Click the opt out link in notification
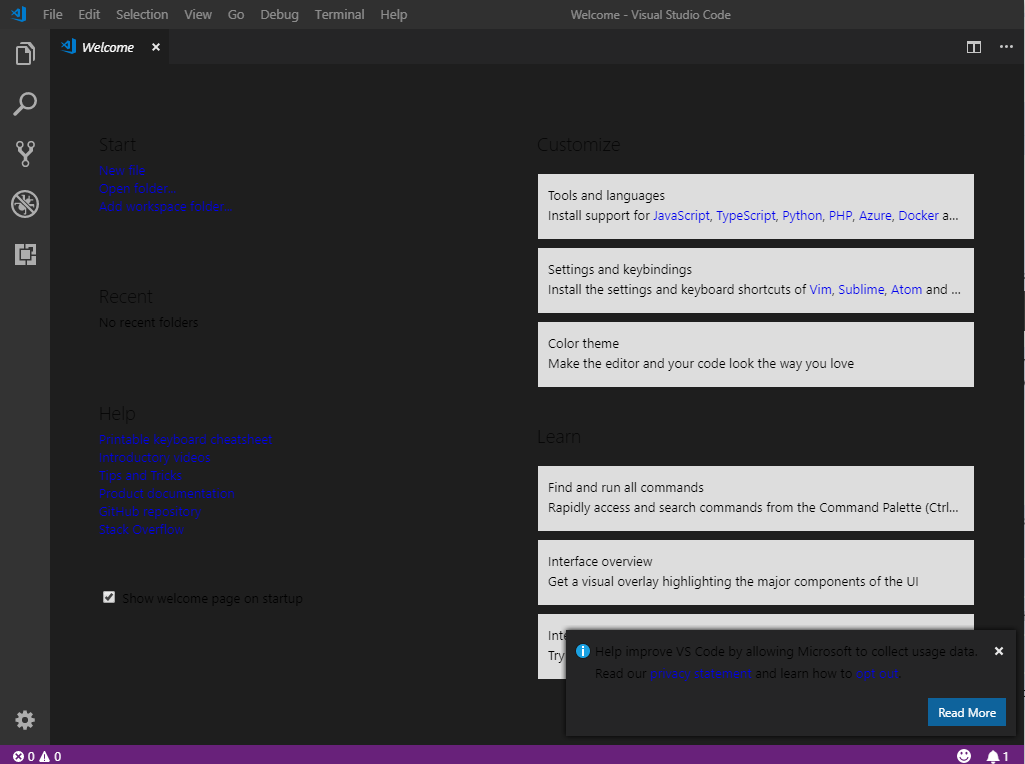The height and width of the screenshot is (764, 1025). [877, 673]
